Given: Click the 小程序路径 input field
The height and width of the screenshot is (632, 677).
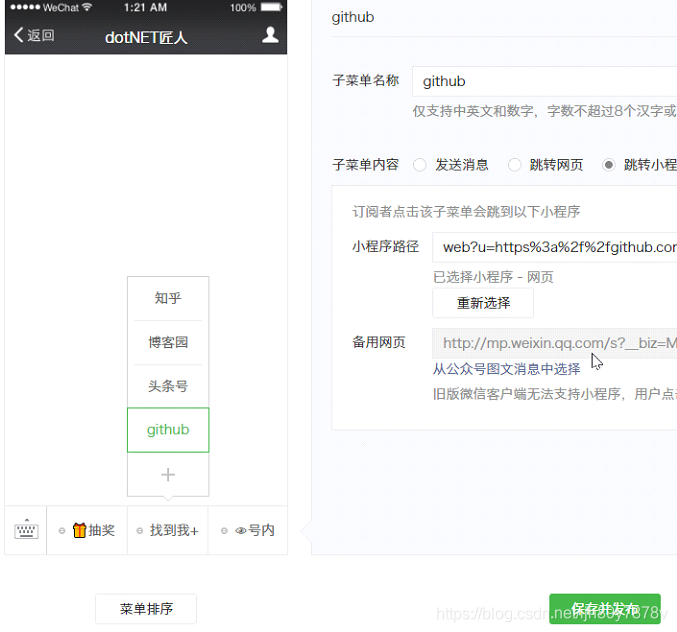Looking at the screenshot, I should pyautogui.click(x=554, y=247).
